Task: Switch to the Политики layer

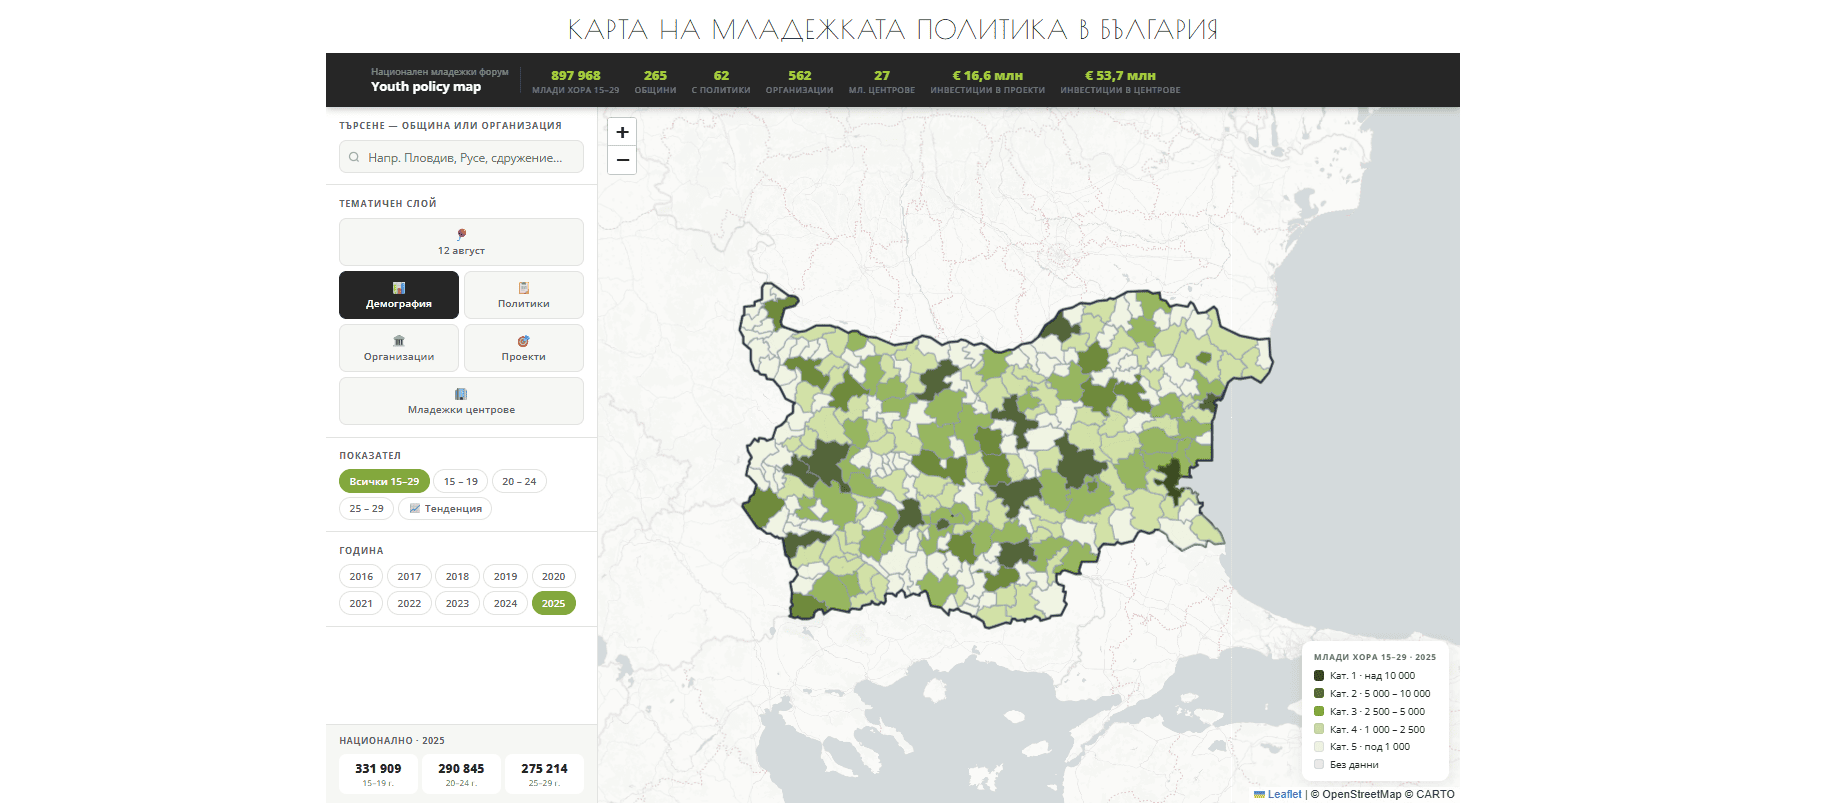Action: pyautogui.click(x=524, y=295)
